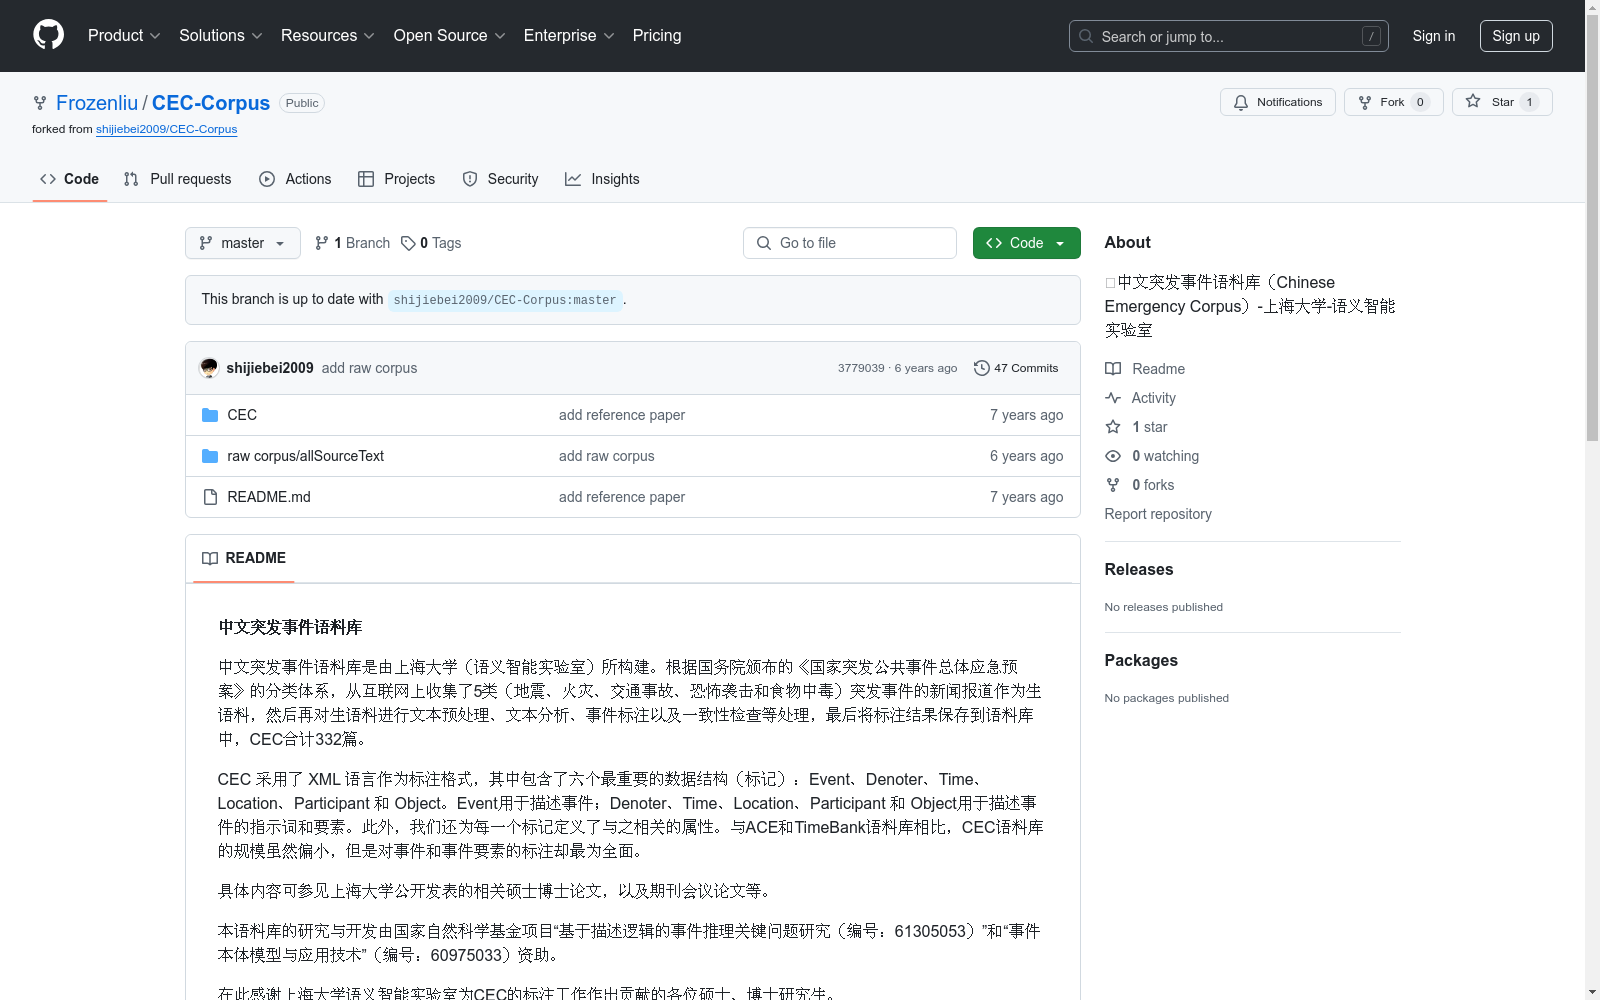Click the Readme link in About
Screen dimensions: 1600x1000
pyautogui.click(x=1145, y=369)
